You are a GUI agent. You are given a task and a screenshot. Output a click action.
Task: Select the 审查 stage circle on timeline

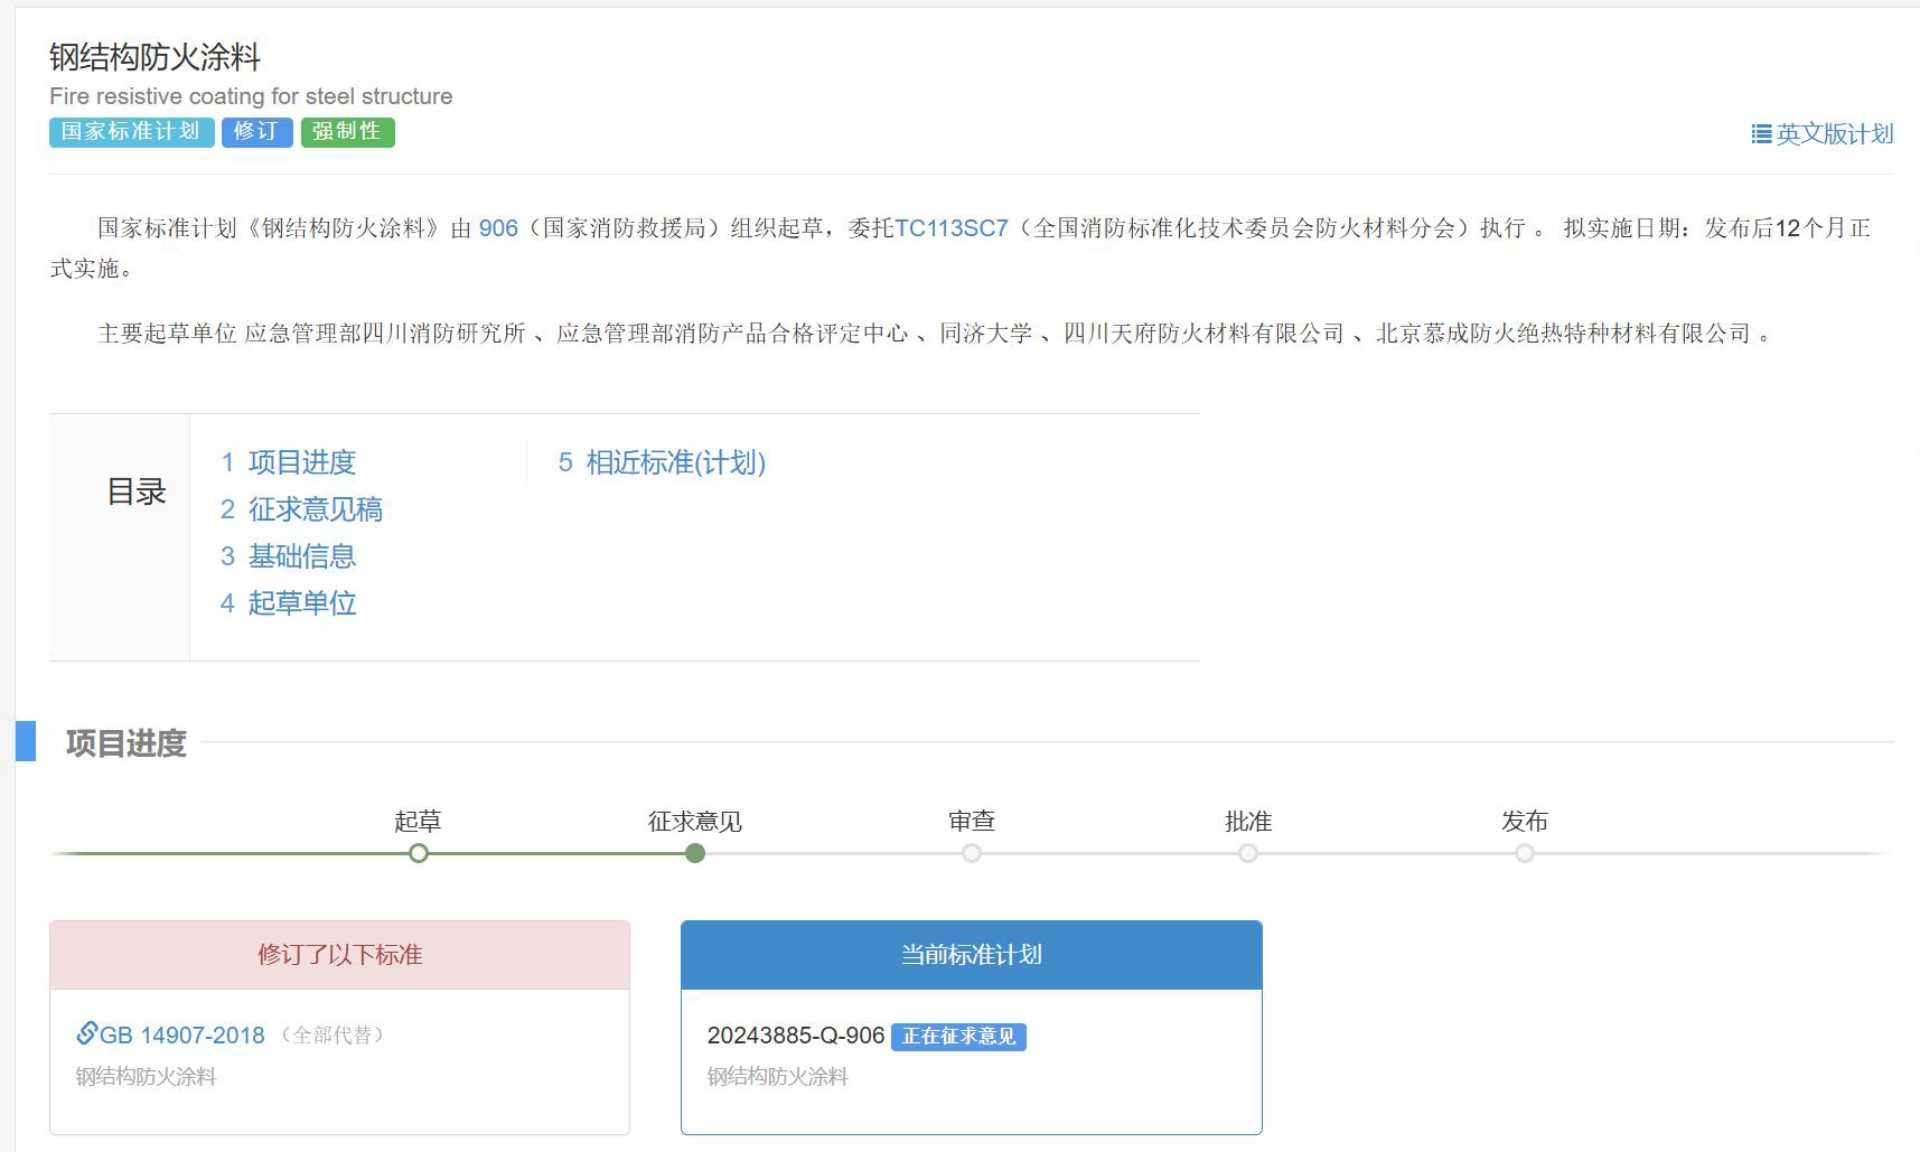(971, 853)
